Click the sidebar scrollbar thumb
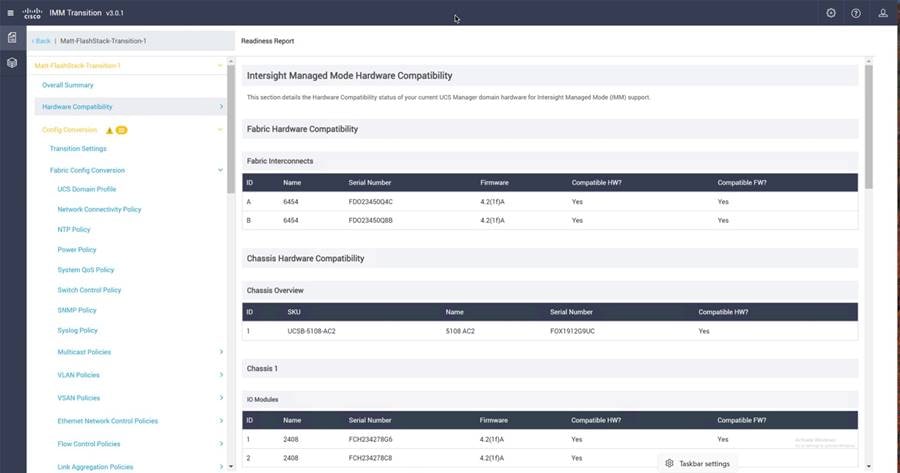The width and height of the screenshot is (900, 473). pyautogui.click(x=231, y=129)
